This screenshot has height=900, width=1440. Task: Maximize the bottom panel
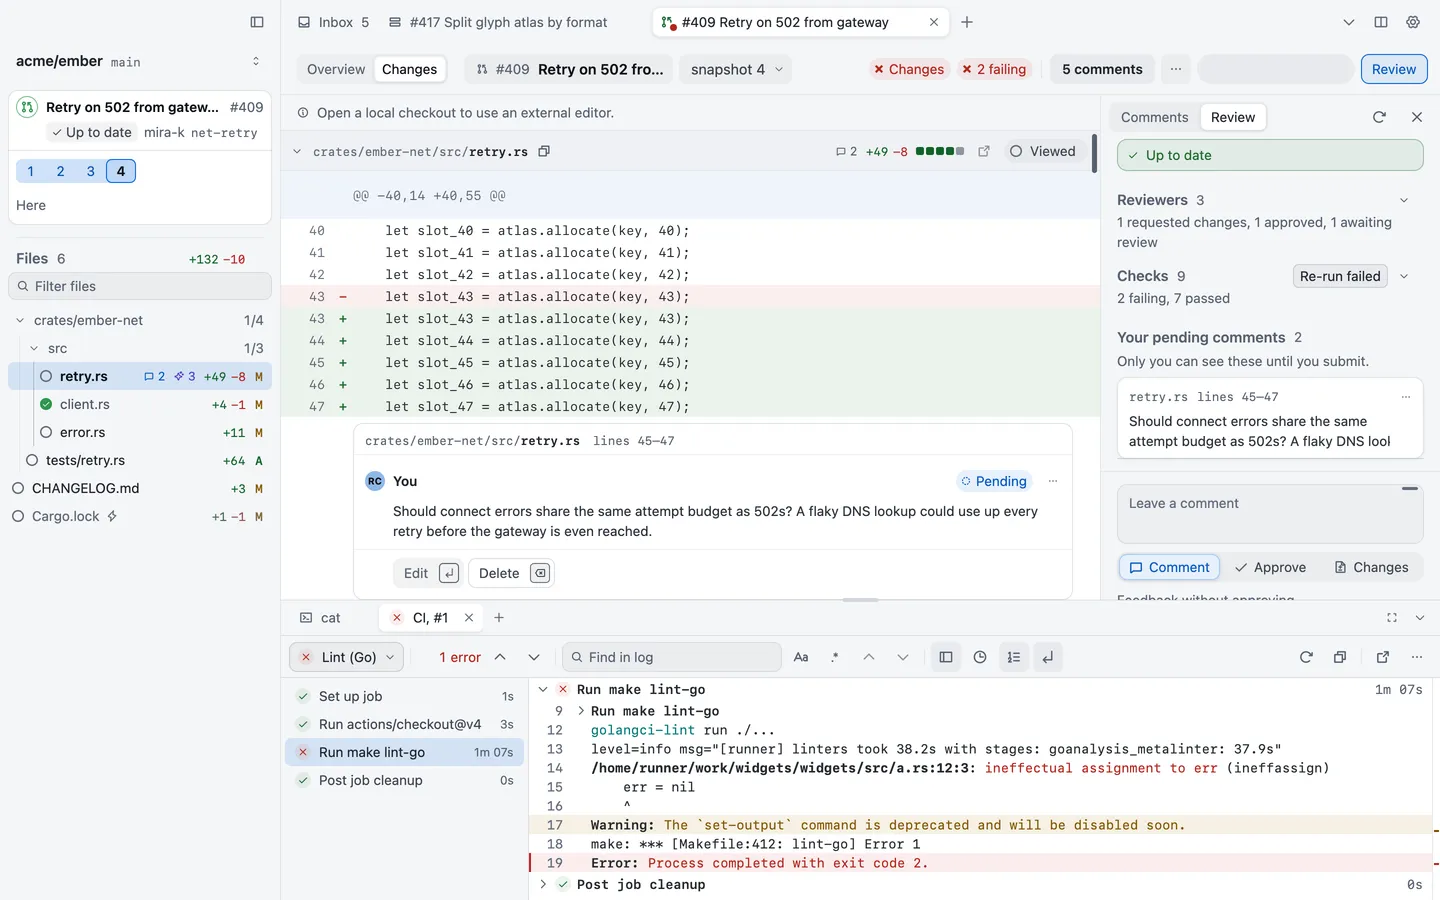click(1391, 618)
